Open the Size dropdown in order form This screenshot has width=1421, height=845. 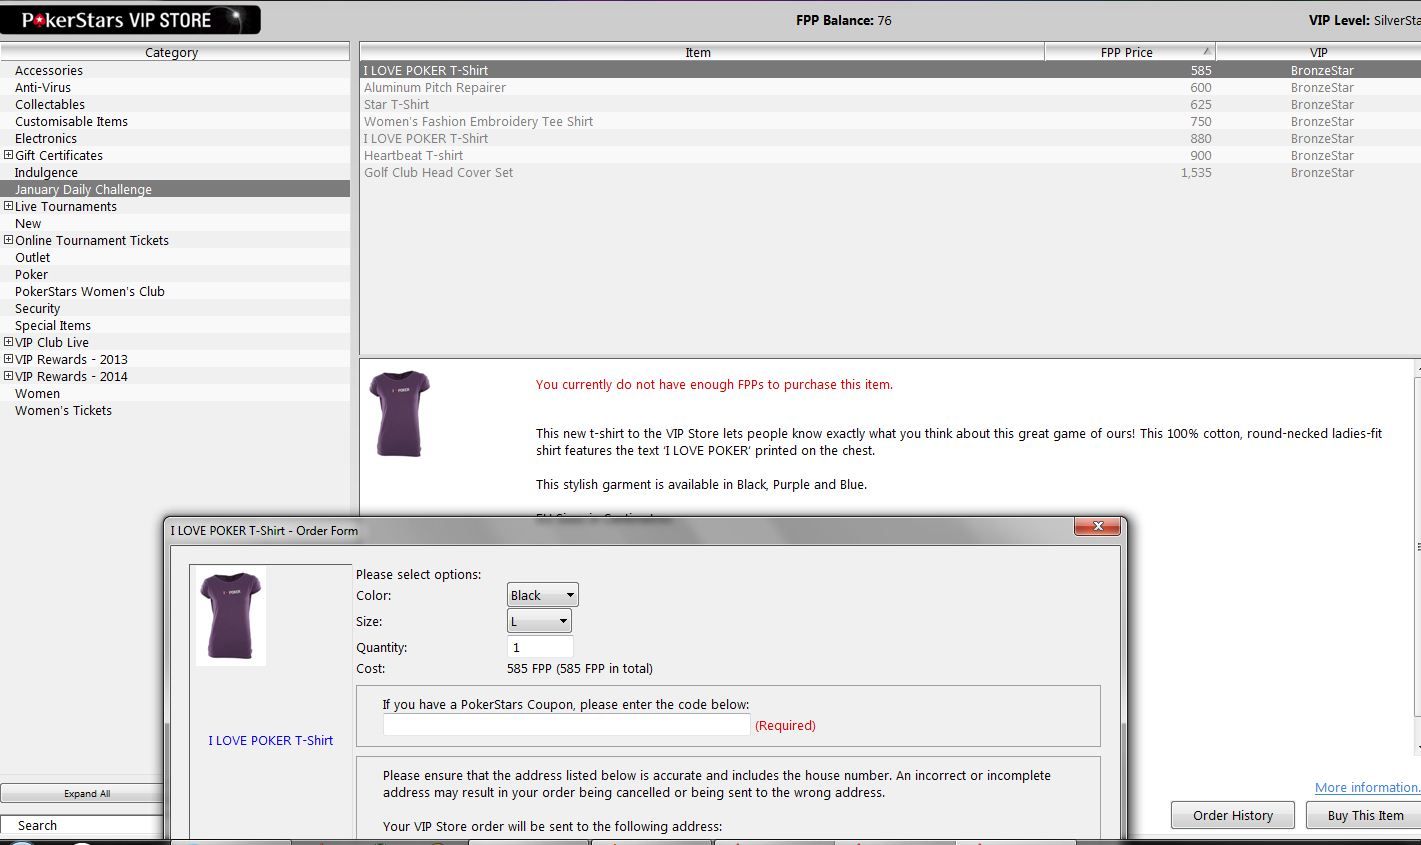pyautogui.click(x=539, y=621)
